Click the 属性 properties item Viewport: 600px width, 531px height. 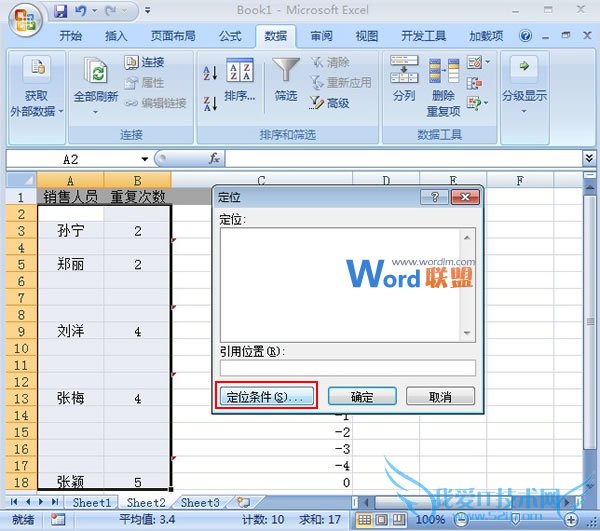(x=145, y=83)
